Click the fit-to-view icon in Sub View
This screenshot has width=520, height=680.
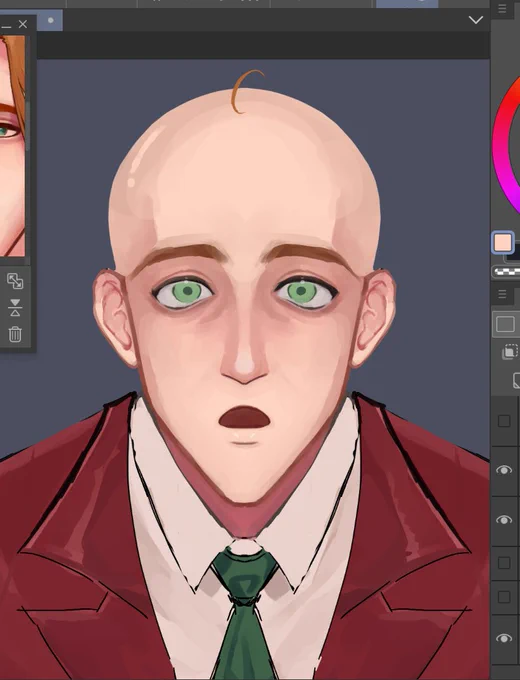coord(15,281)
